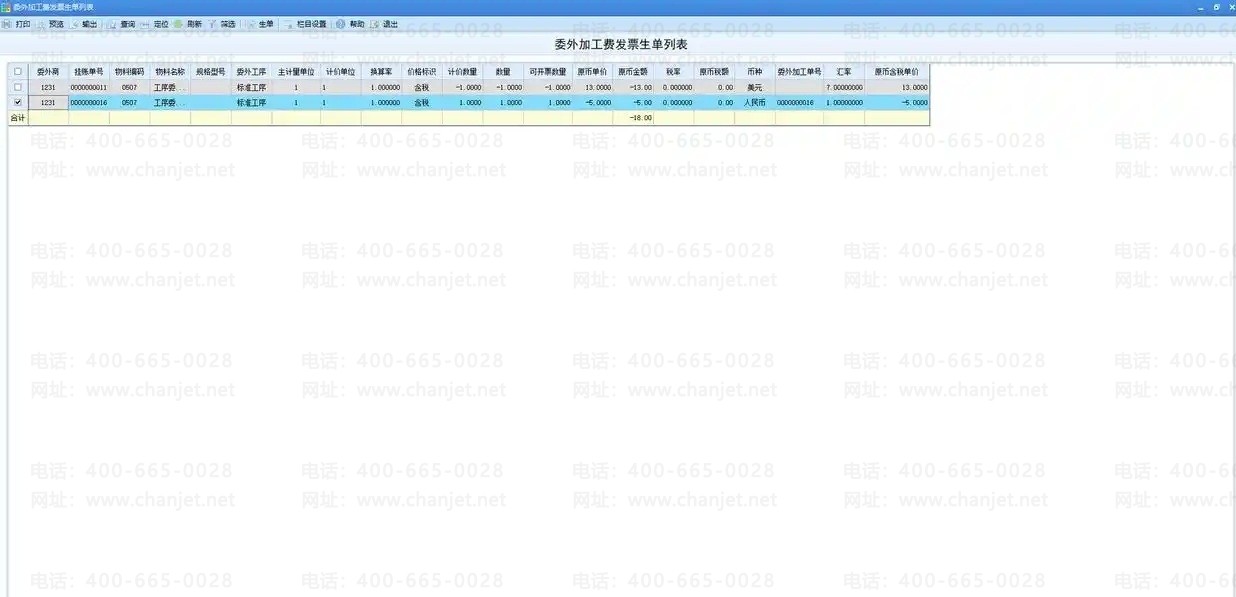This screenshot has height=597, width=1236.
Task: Click the 规格型号 column header
Action: [x=211, y=72]
